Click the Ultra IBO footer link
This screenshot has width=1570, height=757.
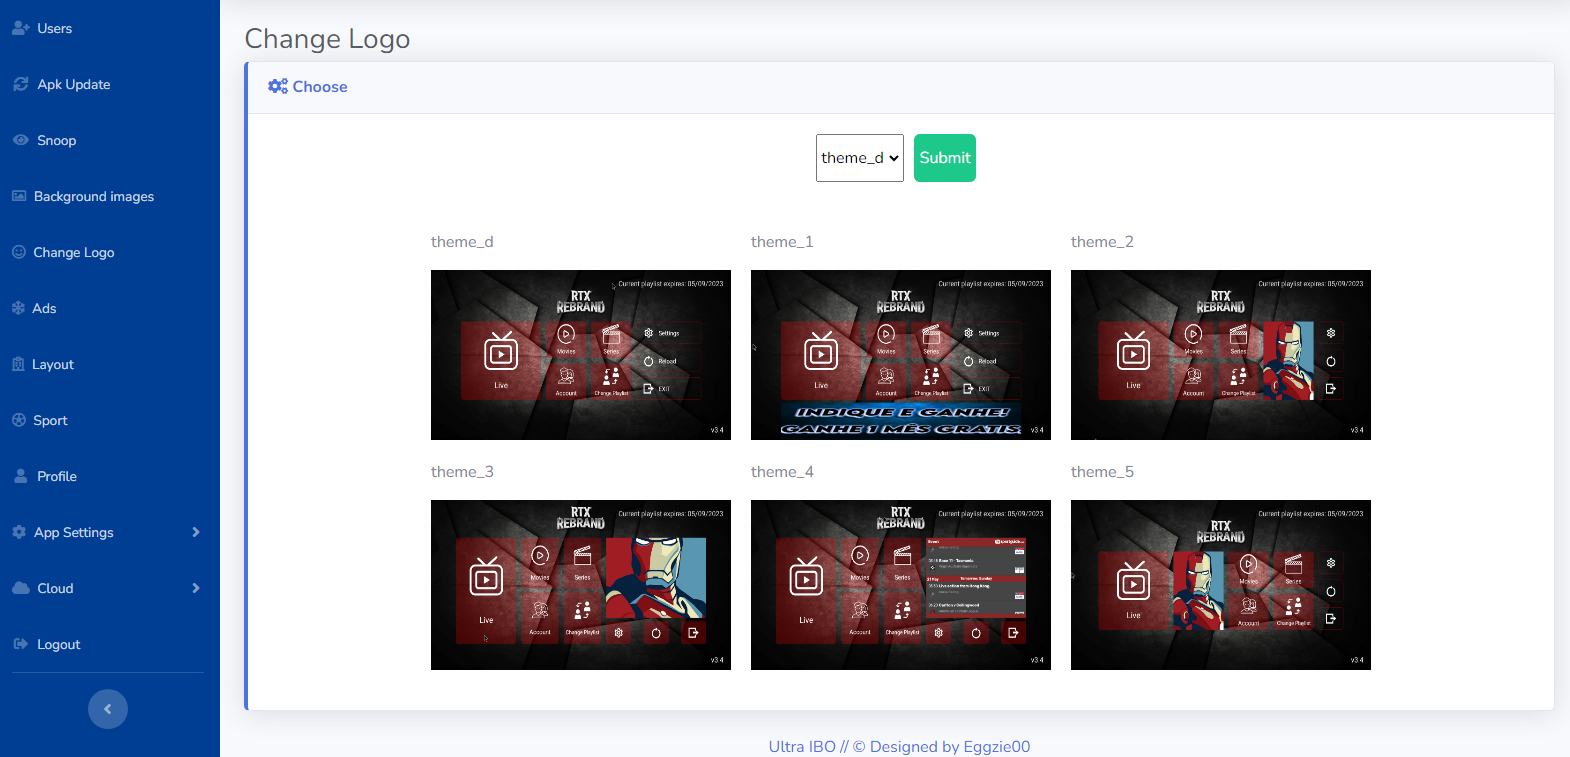pyautogui.click(x=801, y=746)
